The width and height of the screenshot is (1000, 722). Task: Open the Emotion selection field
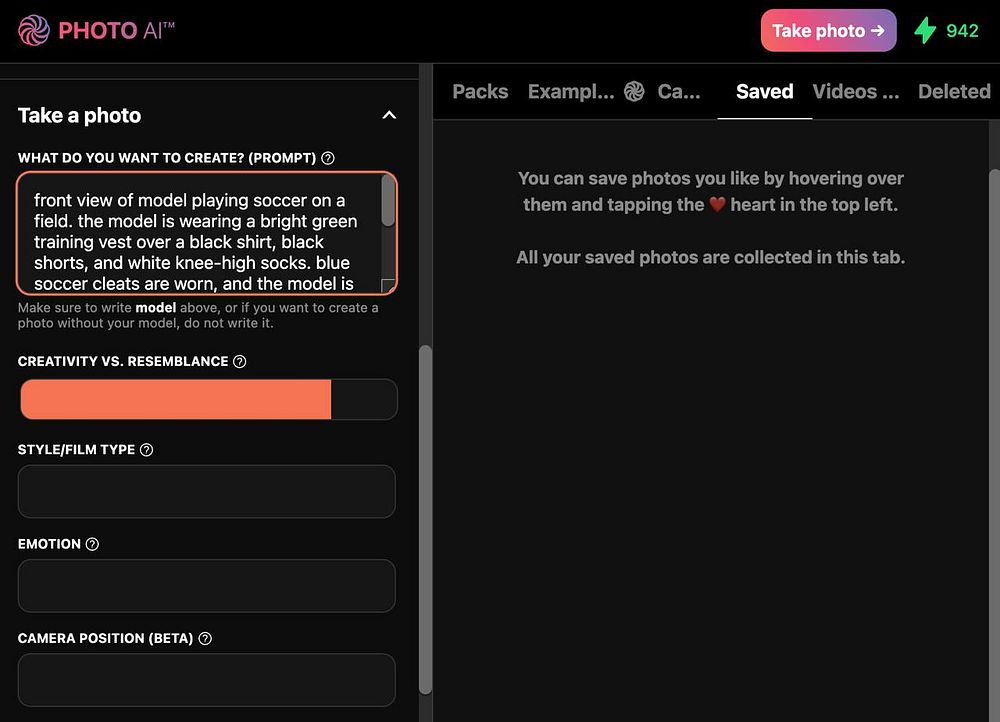(207, 585)
